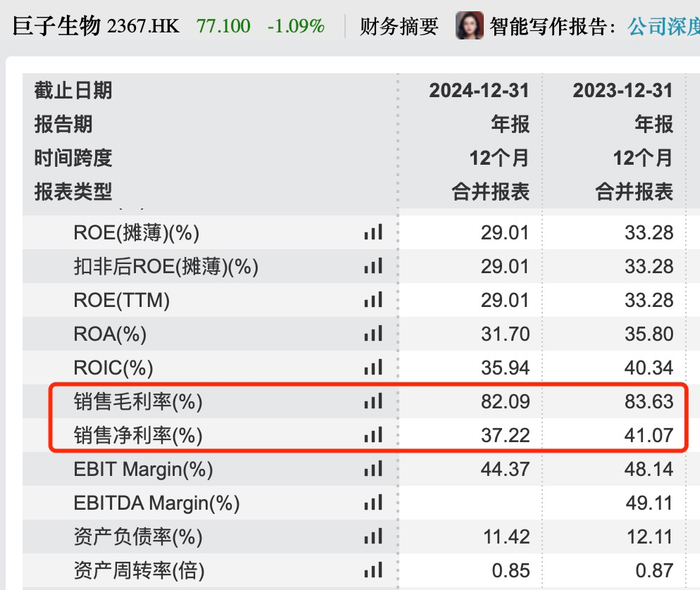Click the 销售毛利率(%) row label
The image size is (700, 590).
pos(138,402)
